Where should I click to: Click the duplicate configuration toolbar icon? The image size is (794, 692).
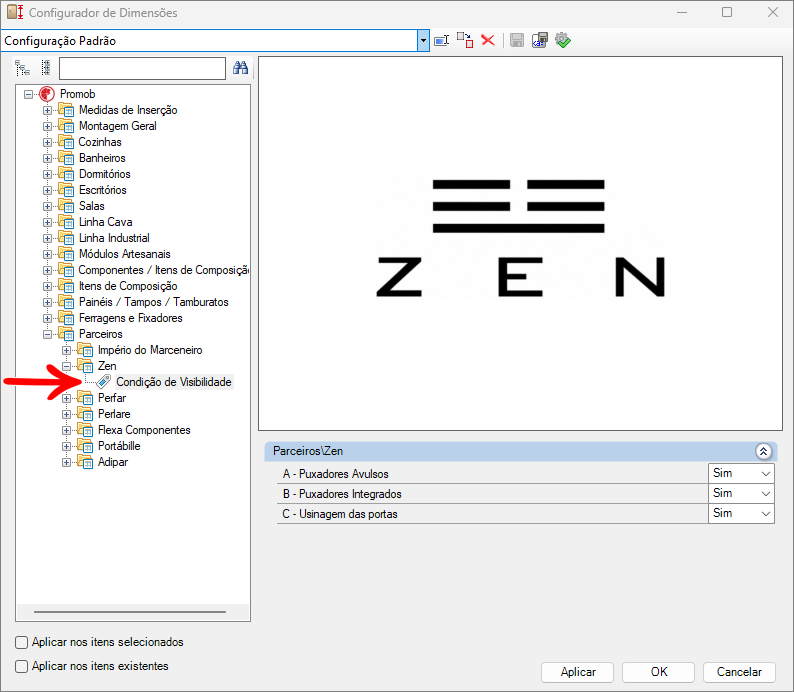click(465, 40)
